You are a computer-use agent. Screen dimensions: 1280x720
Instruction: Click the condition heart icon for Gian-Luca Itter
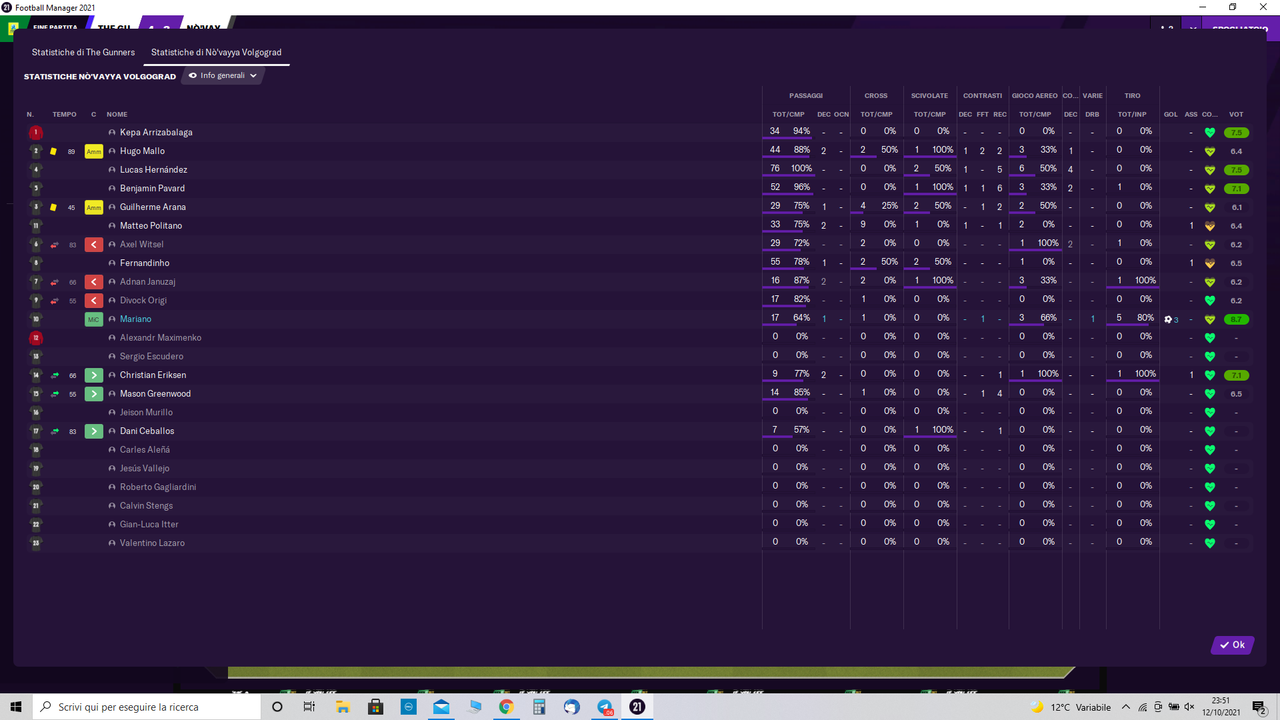pyautogui.click(x=1209, y=524)
